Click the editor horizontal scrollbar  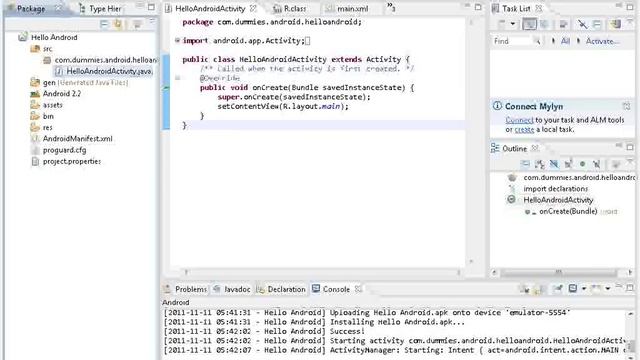pyautogui.click(x=322, y=272)
